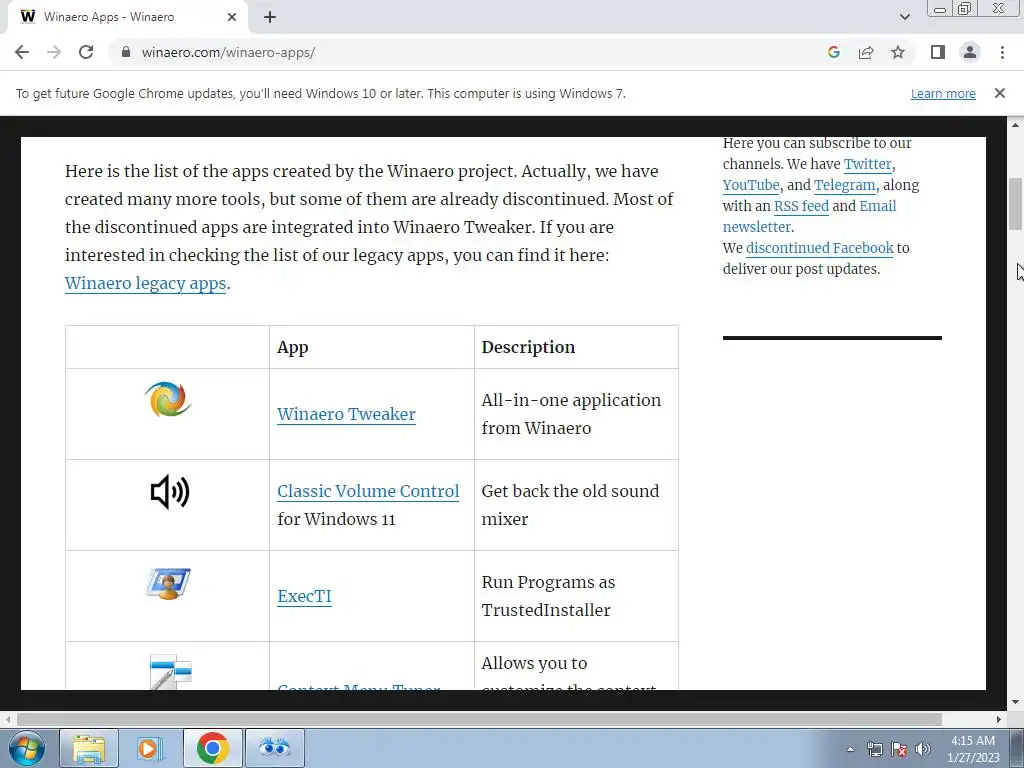Switch to Chrome on the taskbar
This screenshot has height=768, width=1024.
point(212,748)
